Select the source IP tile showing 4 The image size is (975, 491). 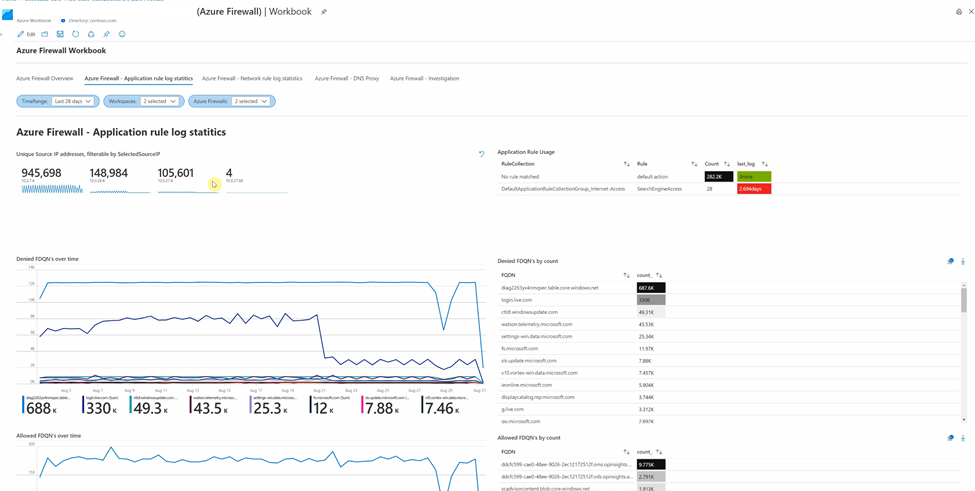pyautogui.click(x=256, y=180)
